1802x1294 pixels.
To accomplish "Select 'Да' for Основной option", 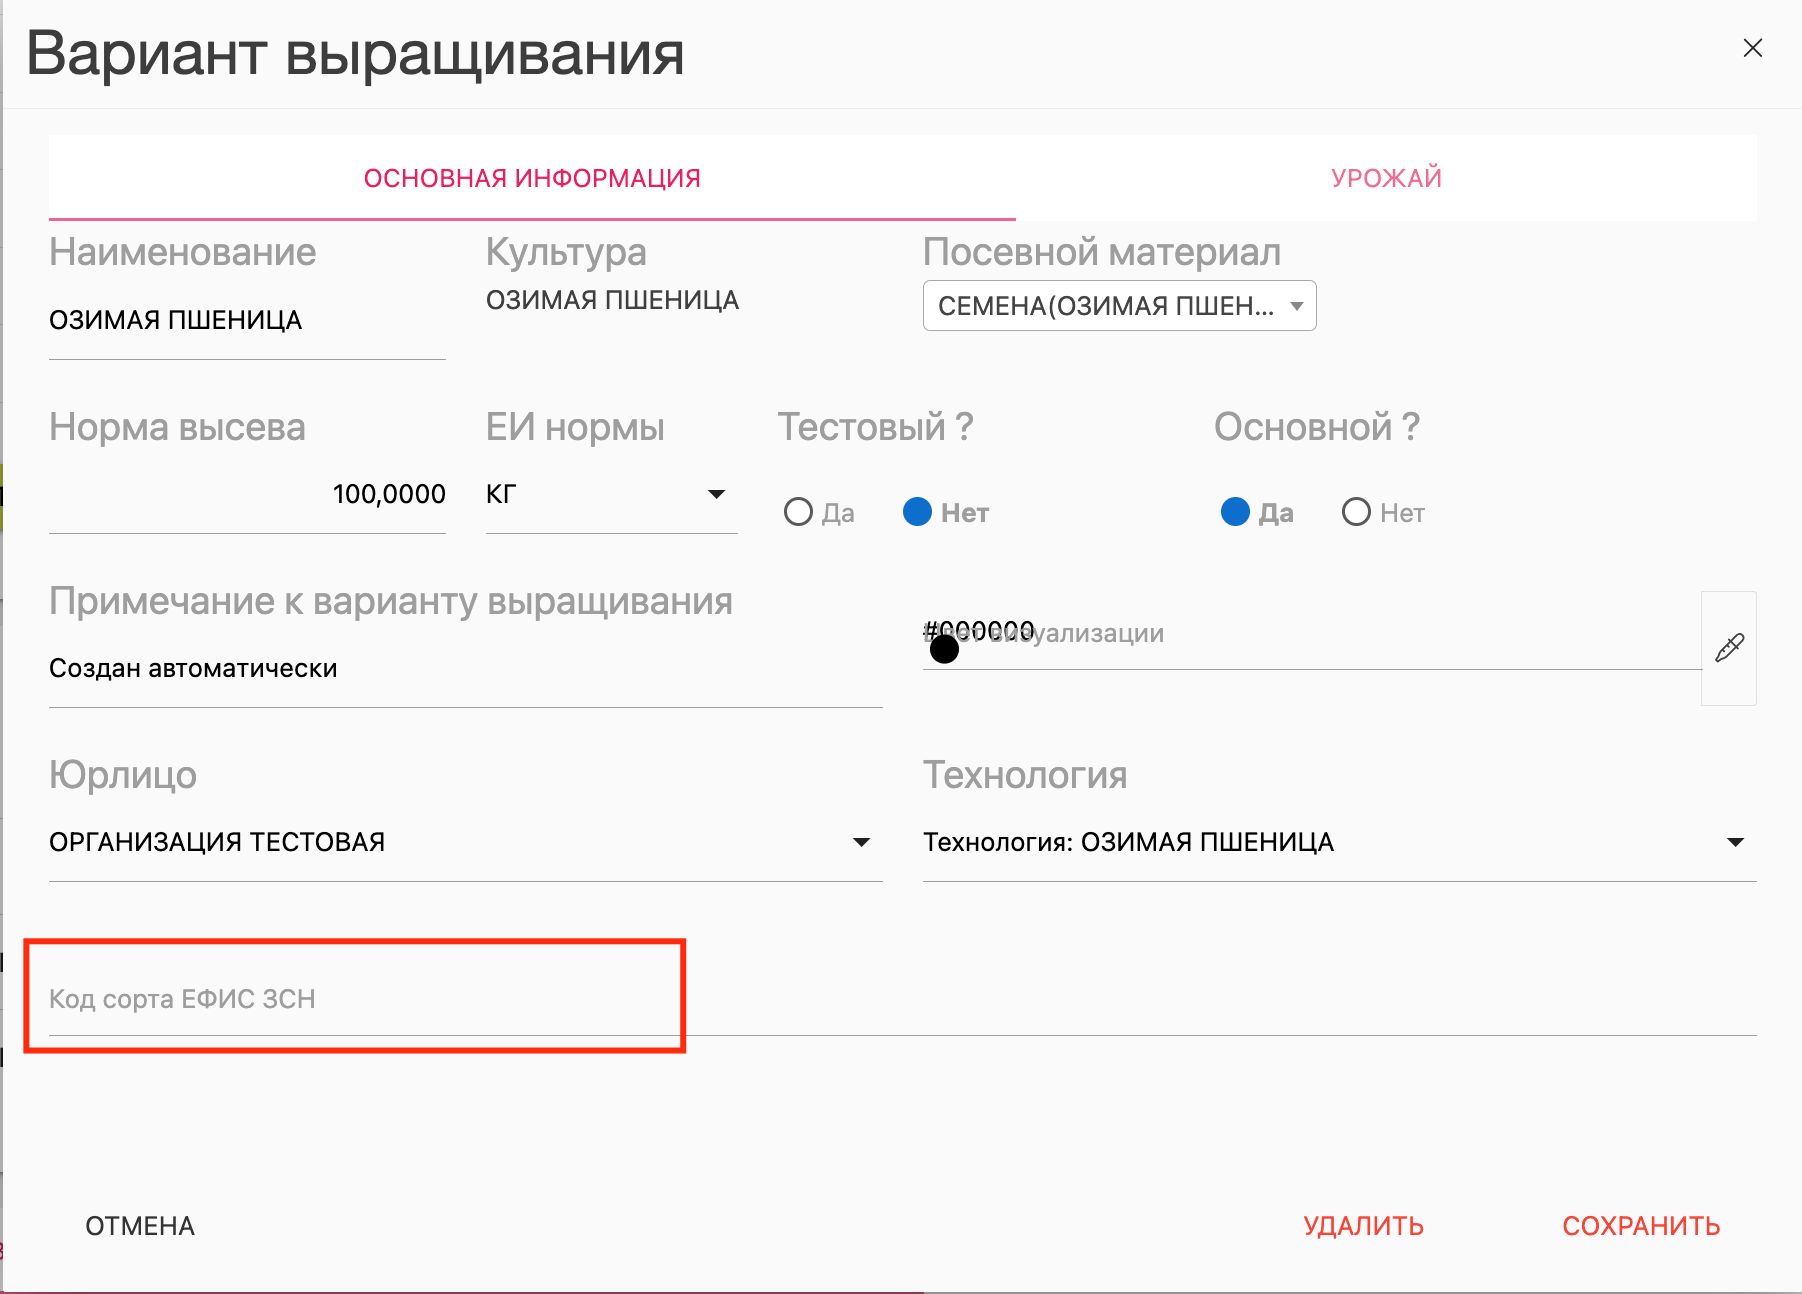I will pos(1236,512).
